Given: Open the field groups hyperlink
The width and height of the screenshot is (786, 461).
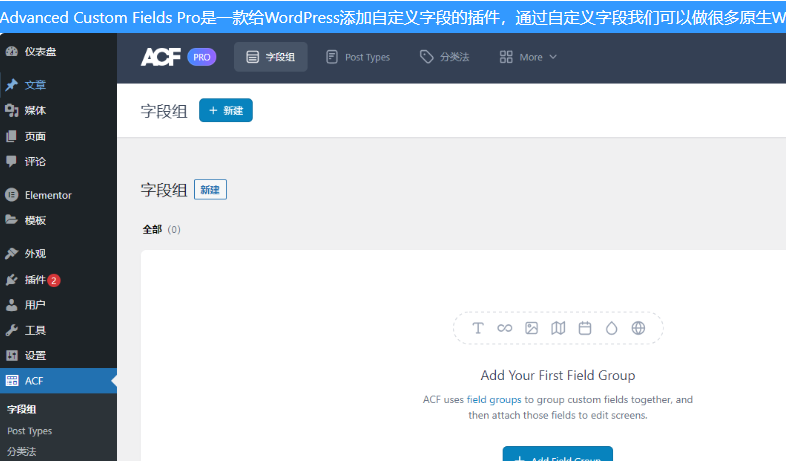Looking at the screenshot, I should 494,399.
